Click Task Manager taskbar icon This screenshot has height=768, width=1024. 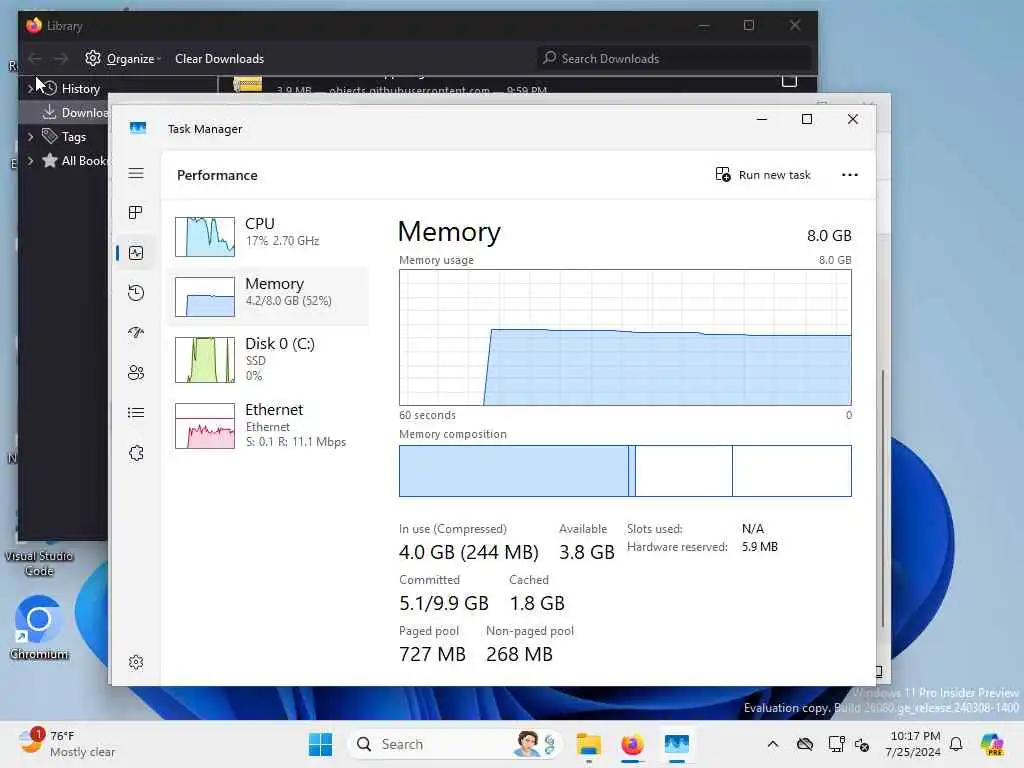point(677,744)
